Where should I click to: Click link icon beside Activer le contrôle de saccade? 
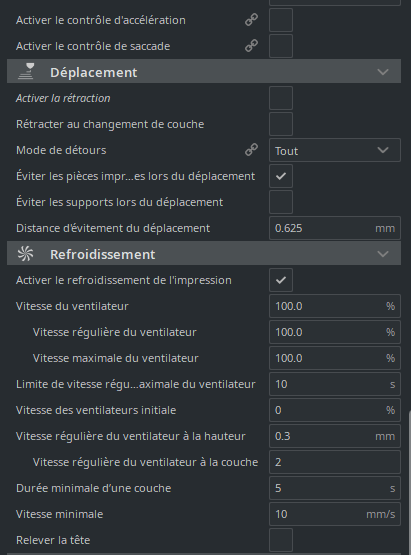[251, 46]
